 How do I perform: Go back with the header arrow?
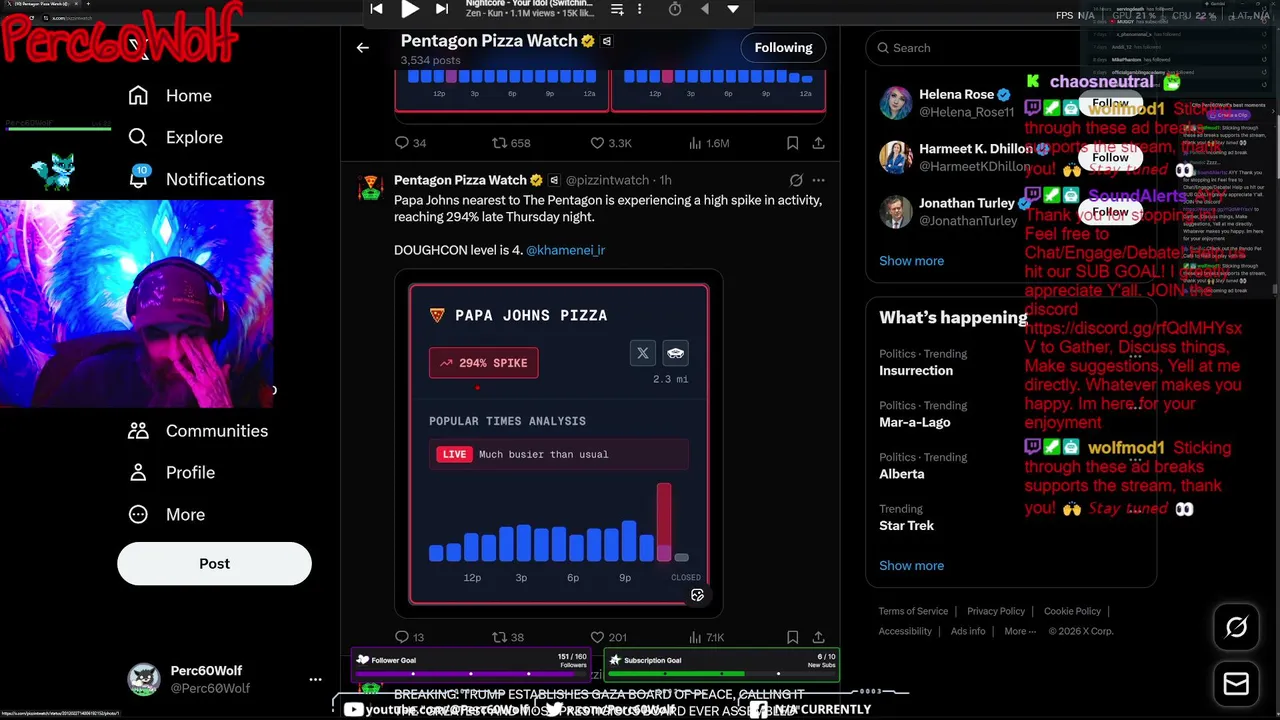(x=363, y=47)
